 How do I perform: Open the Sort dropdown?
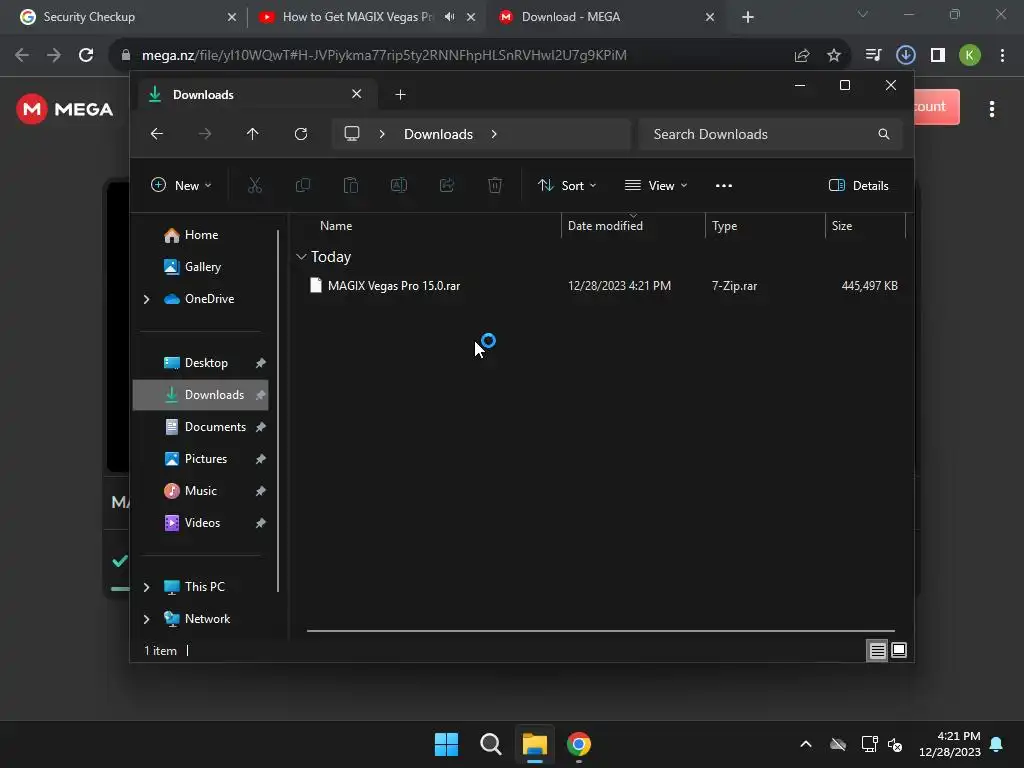coord(566,185)
